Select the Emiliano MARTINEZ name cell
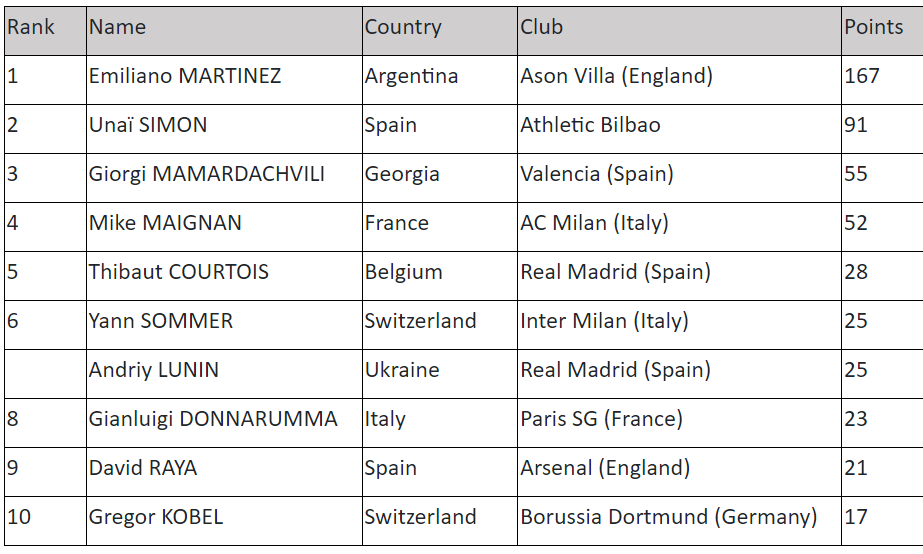 pos(185,77)
